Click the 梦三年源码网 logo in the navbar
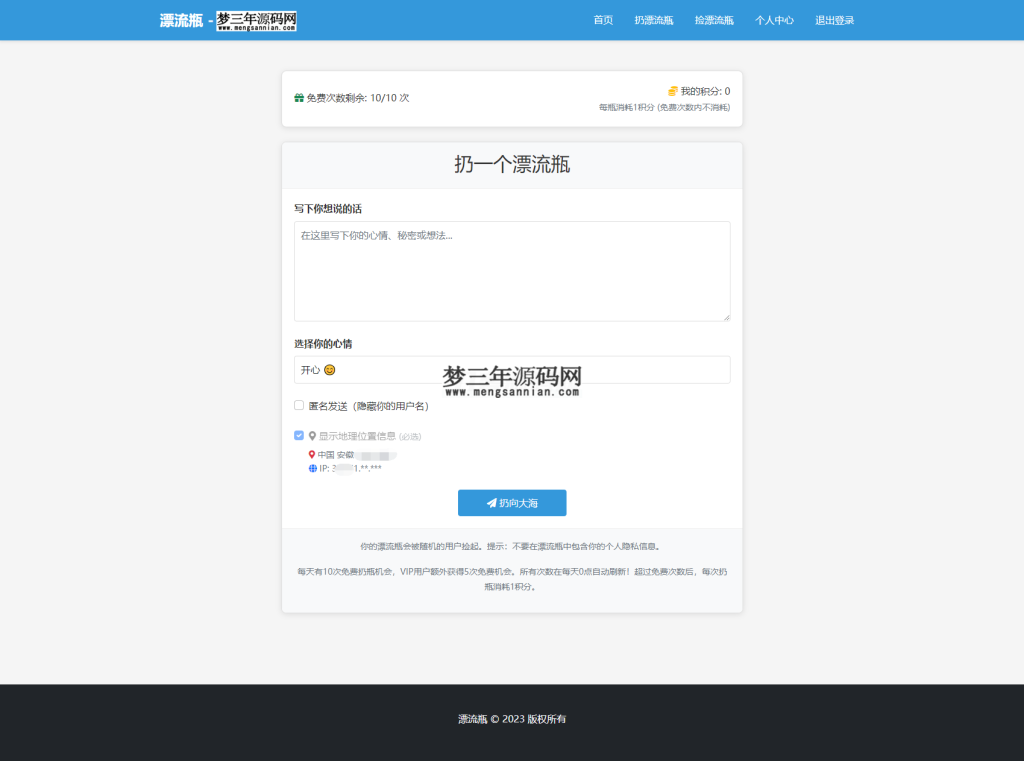This screenshot has height=761, width=1024. [x=257, y=19]
